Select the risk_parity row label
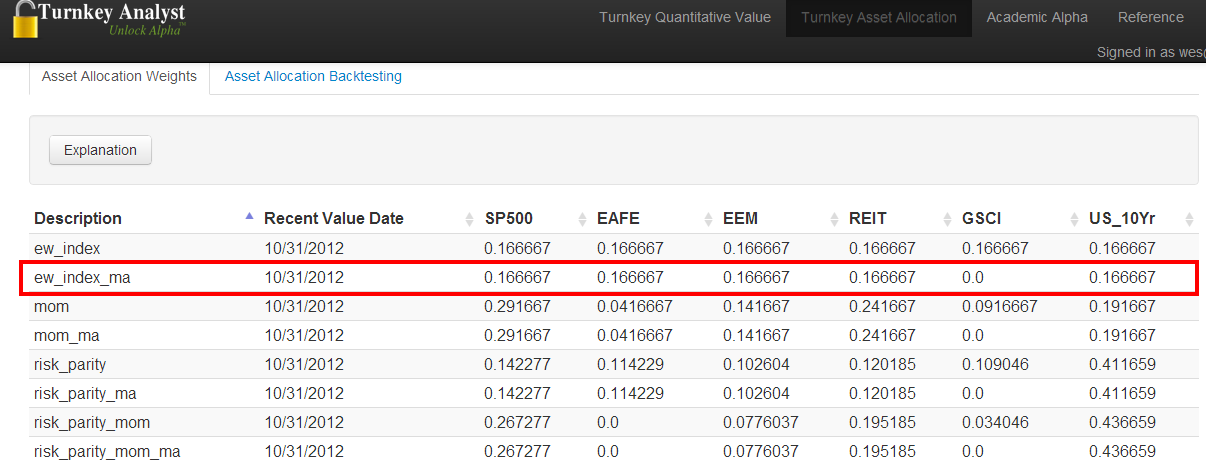Image resolution: width=1206 pixels, height=472 pixels. (x=70, y=364)
